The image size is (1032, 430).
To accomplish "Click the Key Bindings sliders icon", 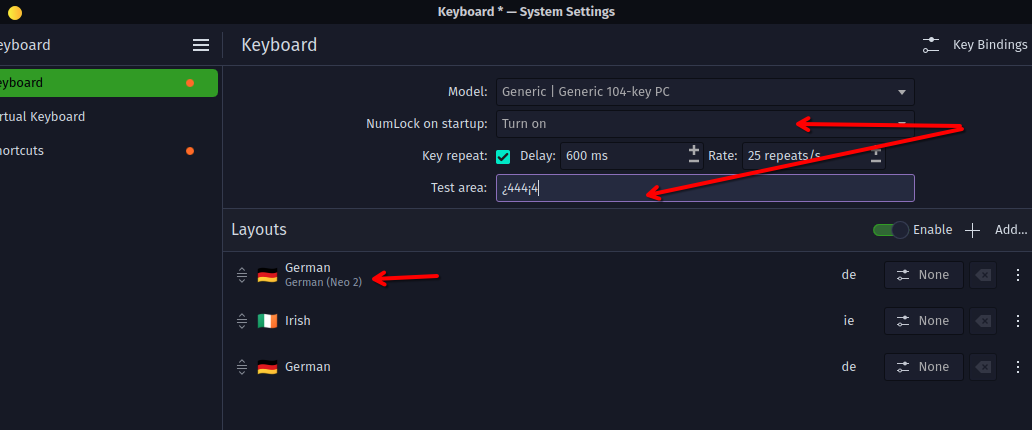I will 931,45.
